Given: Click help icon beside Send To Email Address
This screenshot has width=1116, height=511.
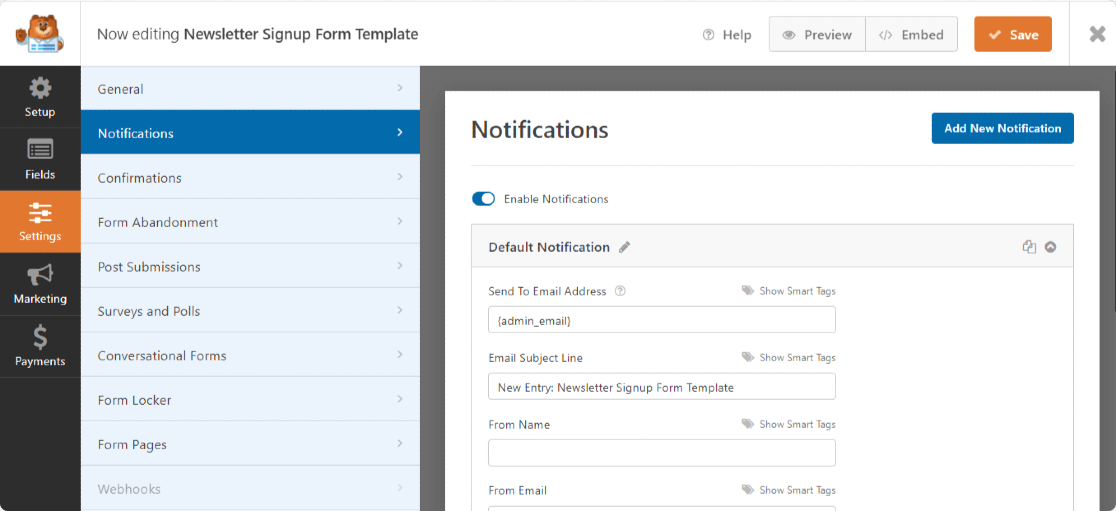Looking at the screenshot, I should 620,291.
